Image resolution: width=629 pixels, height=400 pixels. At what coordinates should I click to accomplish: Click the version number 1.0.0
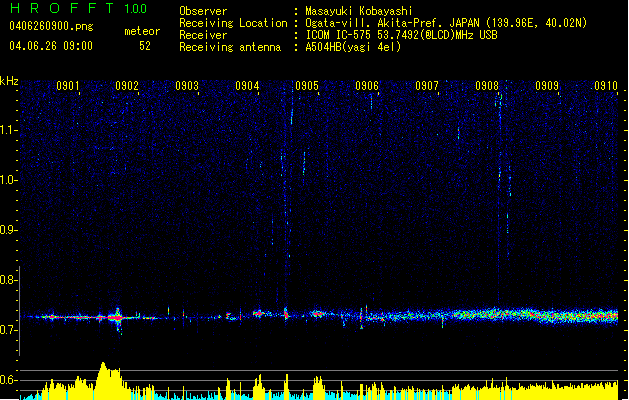136,9
